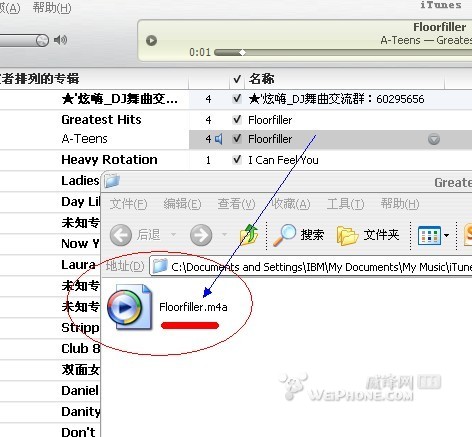The image size is (472, 437).
Task: Open the Back button history dropdown
Action: point(173,235)
